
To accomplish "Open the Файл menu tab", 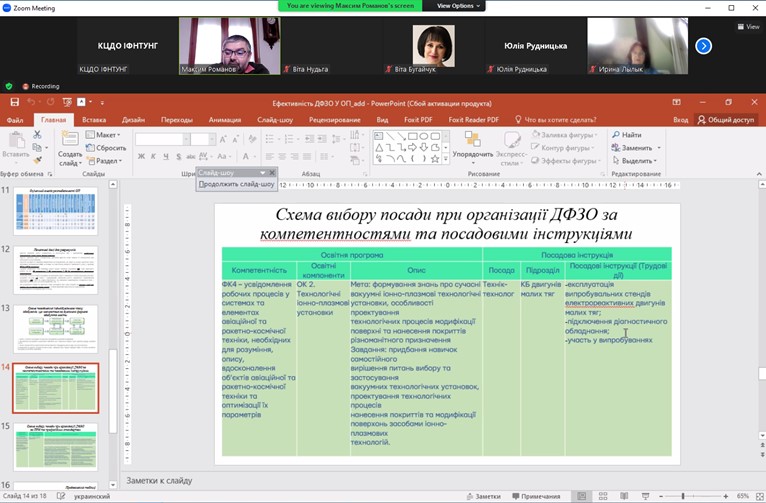I will [15, 120].
